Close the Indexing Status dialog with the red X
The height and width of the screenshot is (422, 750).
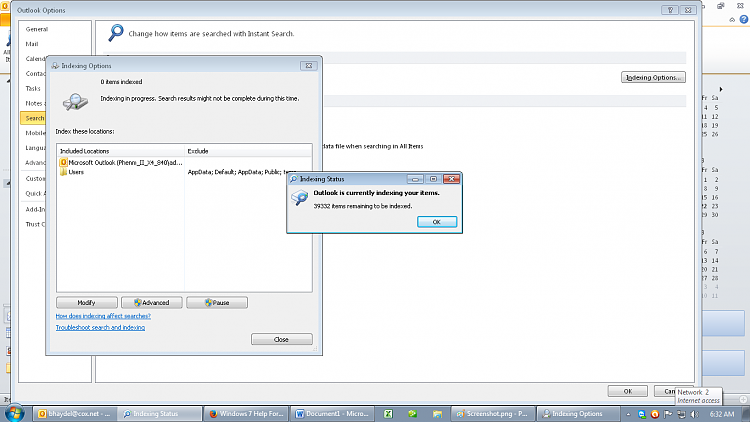(451, 179)
